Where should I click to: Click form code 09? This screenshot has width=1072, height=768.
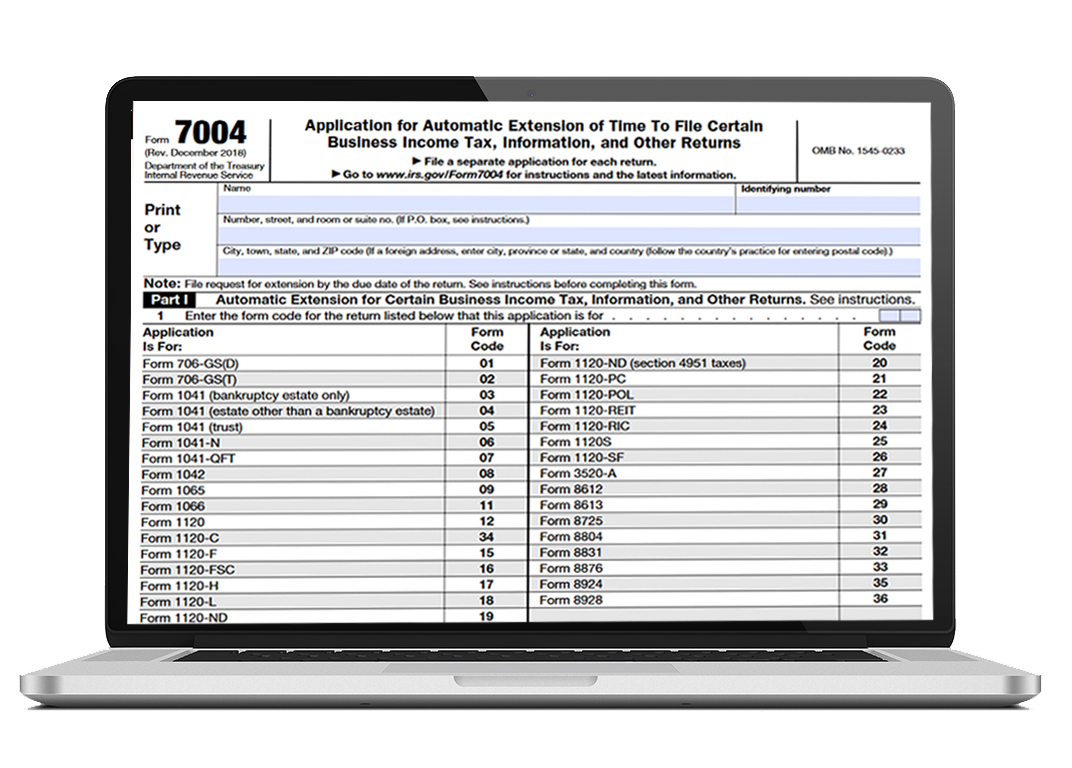point(487,490)
